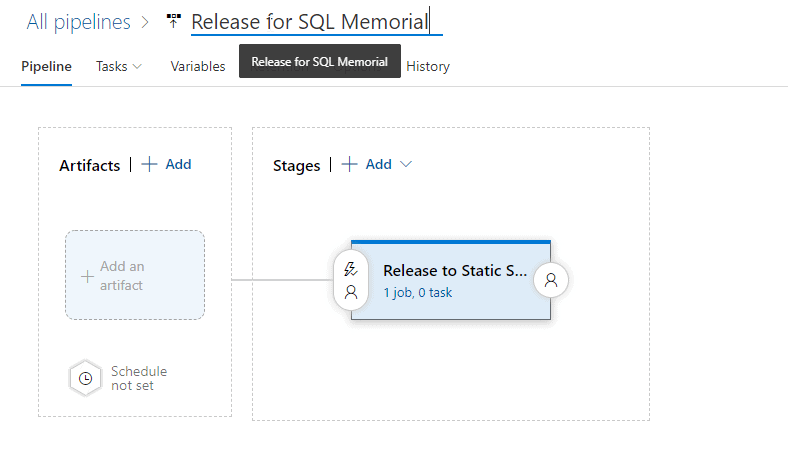Expand the Tasks tab dropdown chevron

point(137,66)
